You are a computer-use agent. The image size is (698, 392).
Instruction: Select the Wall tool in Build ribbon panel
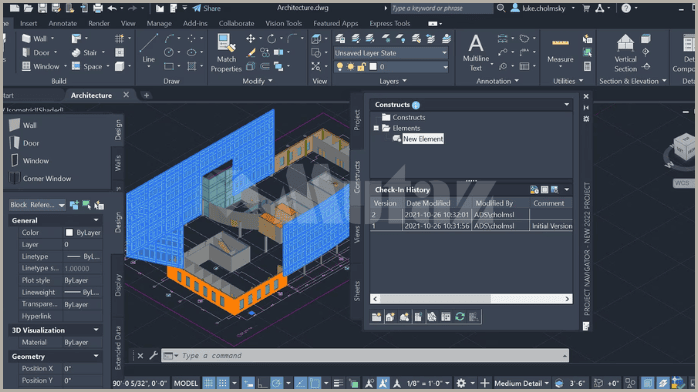pyautogui.click(x=34, y=38)
